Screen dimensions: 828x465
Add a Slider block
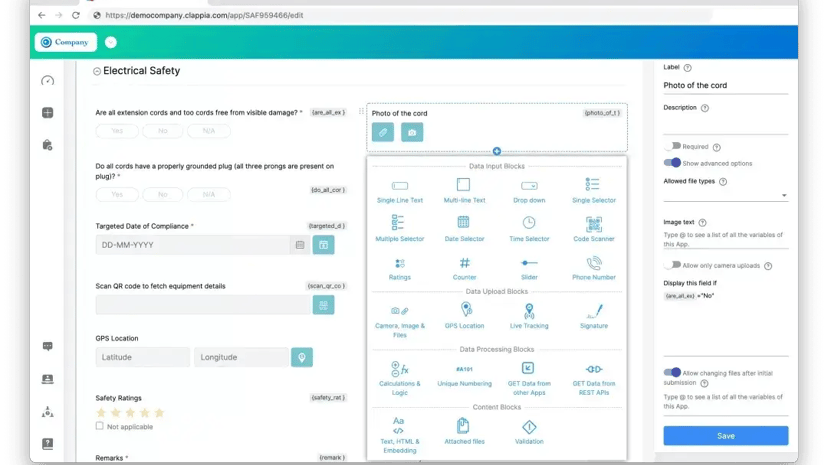pyautogui.click(x=529, y=268)
